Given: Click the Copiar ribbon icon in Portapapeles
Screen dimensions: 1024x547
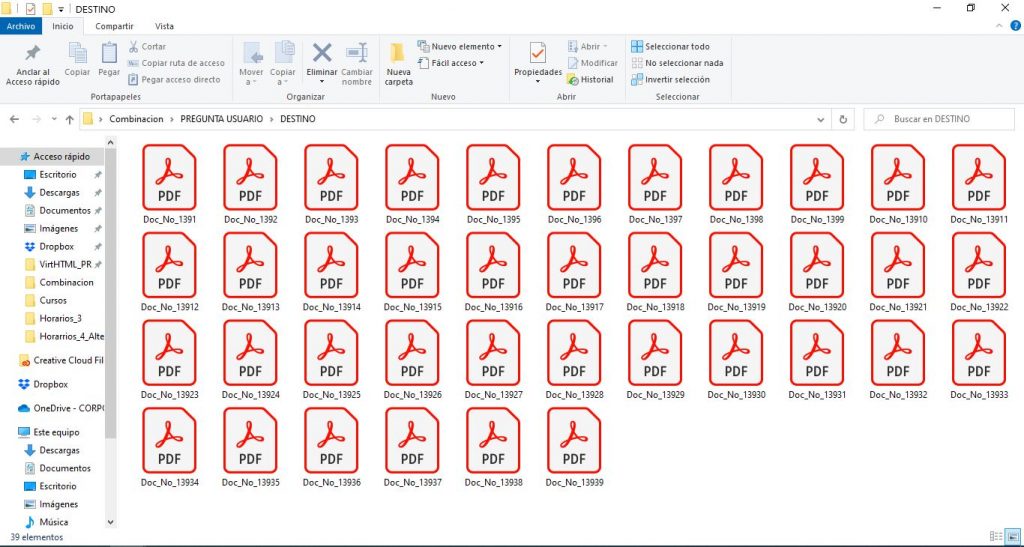Looking at the screenshot, I should pos(78,54).
